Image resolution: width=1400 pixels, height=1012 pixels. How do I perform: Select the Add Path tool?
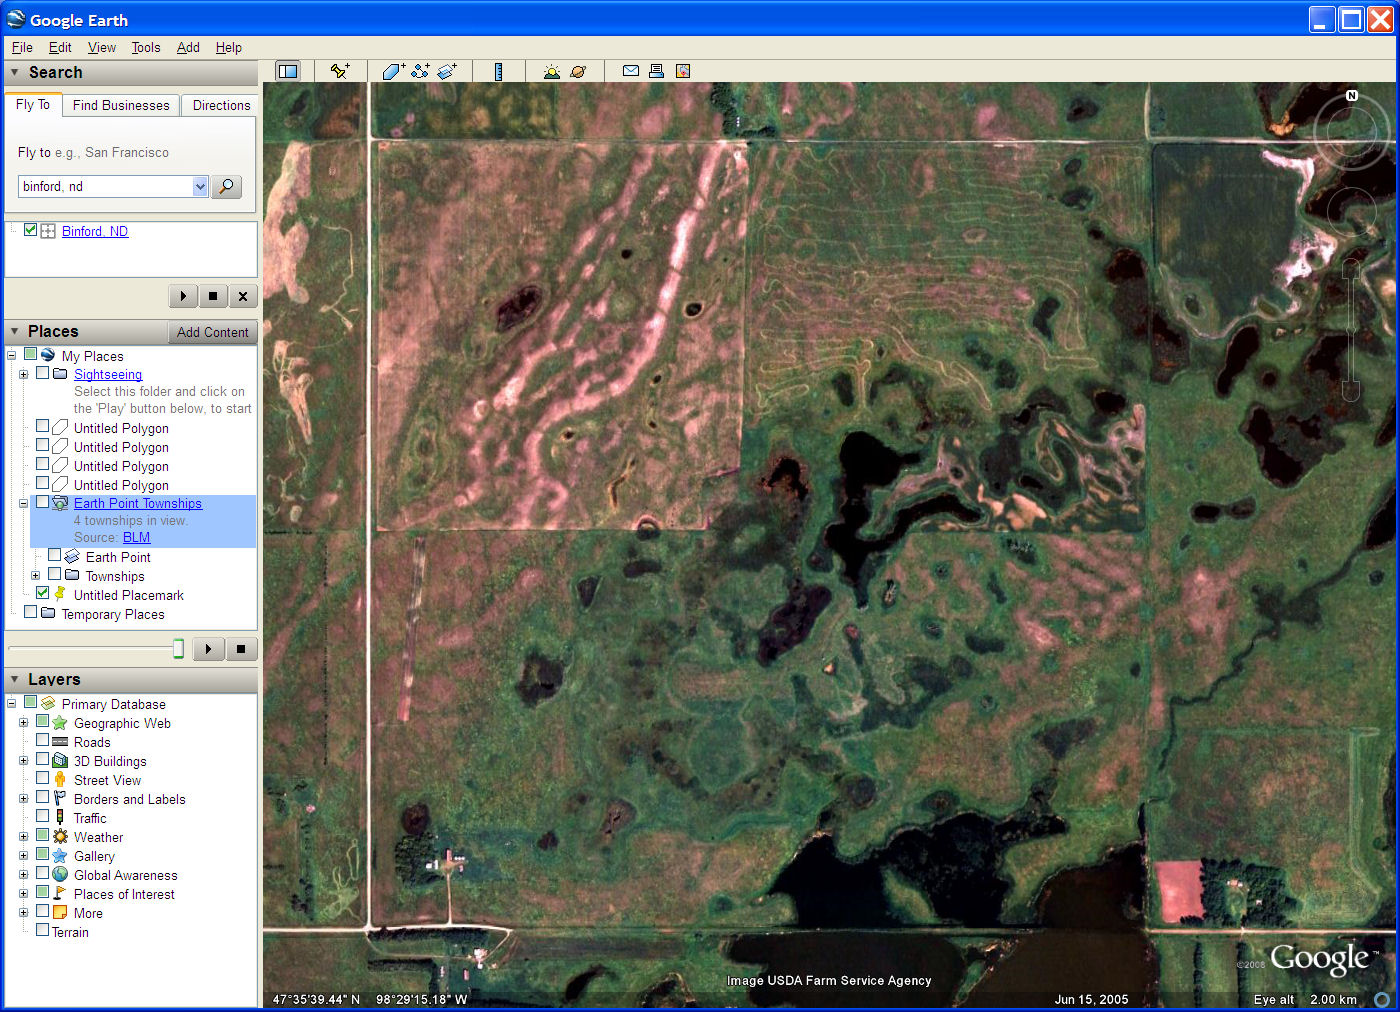(x=420, y=71)
